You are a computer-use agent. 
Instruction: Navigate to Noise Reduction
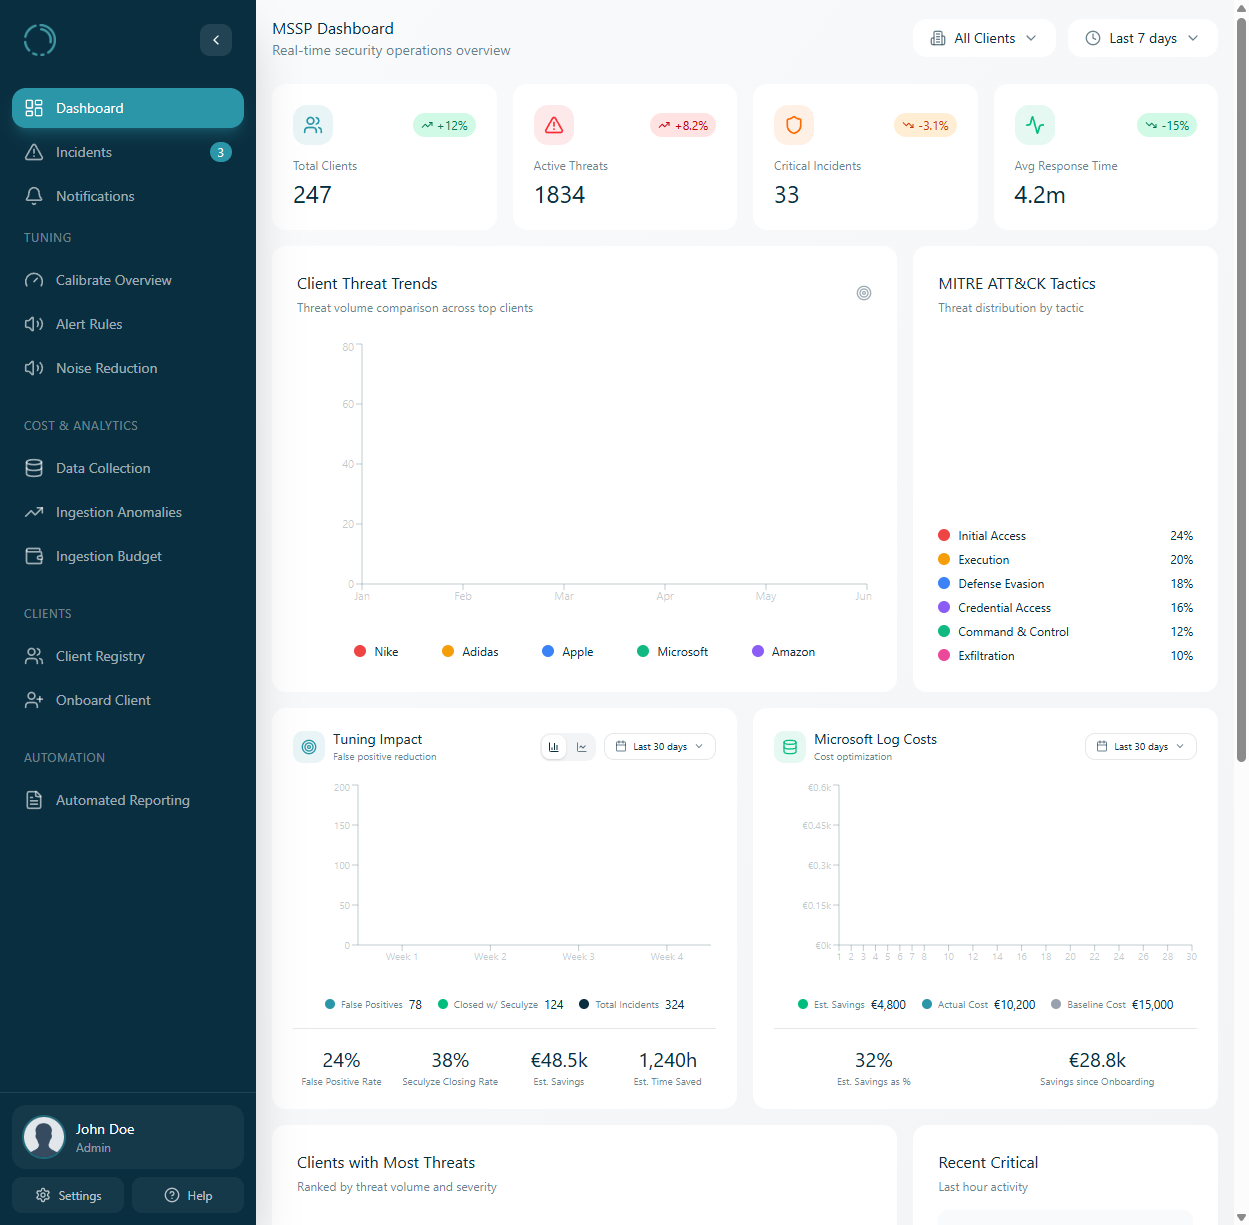(128, 368)
